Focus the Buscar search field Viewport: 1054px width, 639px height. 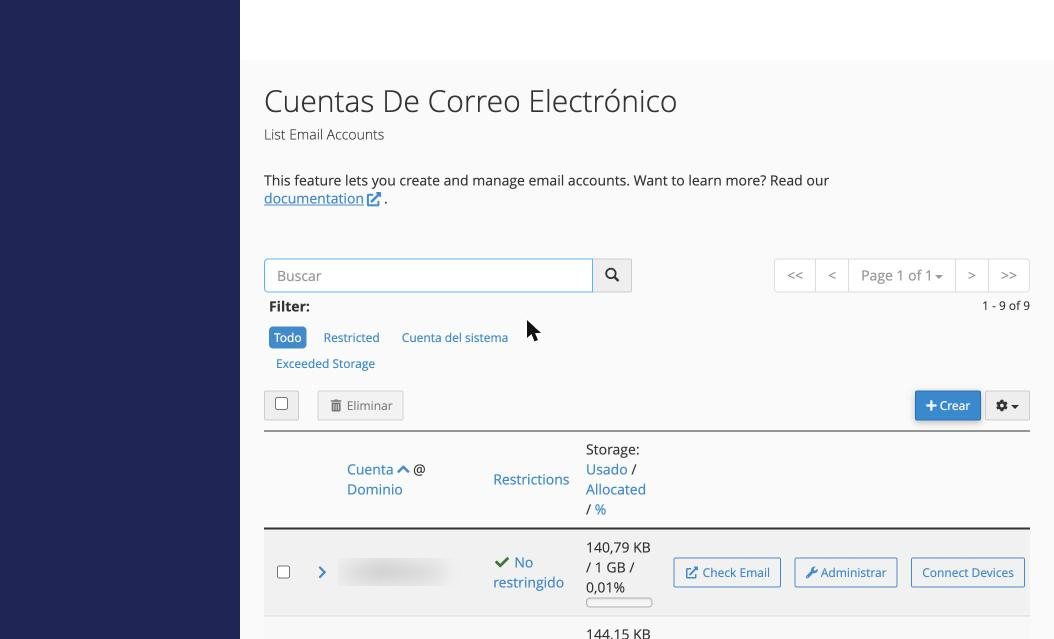click(428, 275)
